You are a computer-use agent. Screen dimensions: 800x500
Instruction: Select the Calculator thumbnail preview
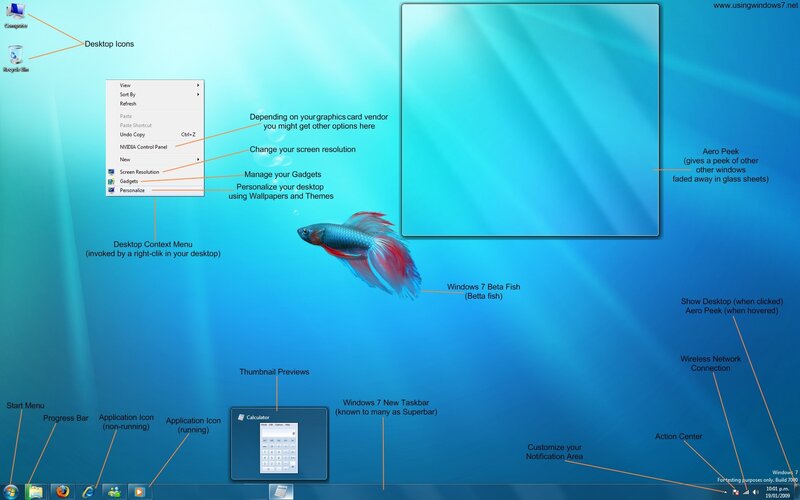pos(279,443)
